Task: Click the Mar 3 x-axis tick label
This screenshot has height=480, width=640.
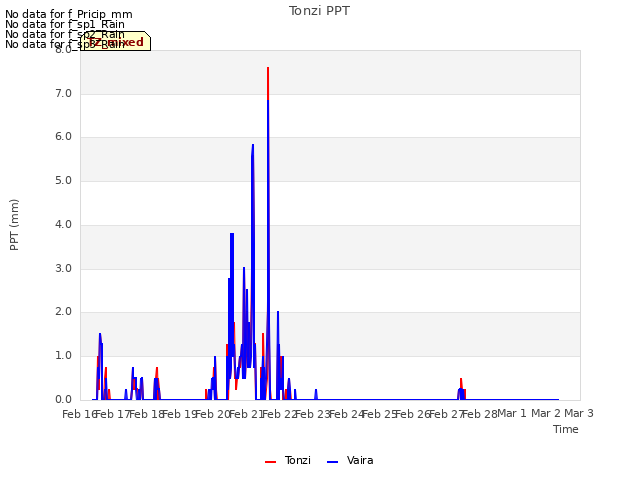Action: coord(579,413)
